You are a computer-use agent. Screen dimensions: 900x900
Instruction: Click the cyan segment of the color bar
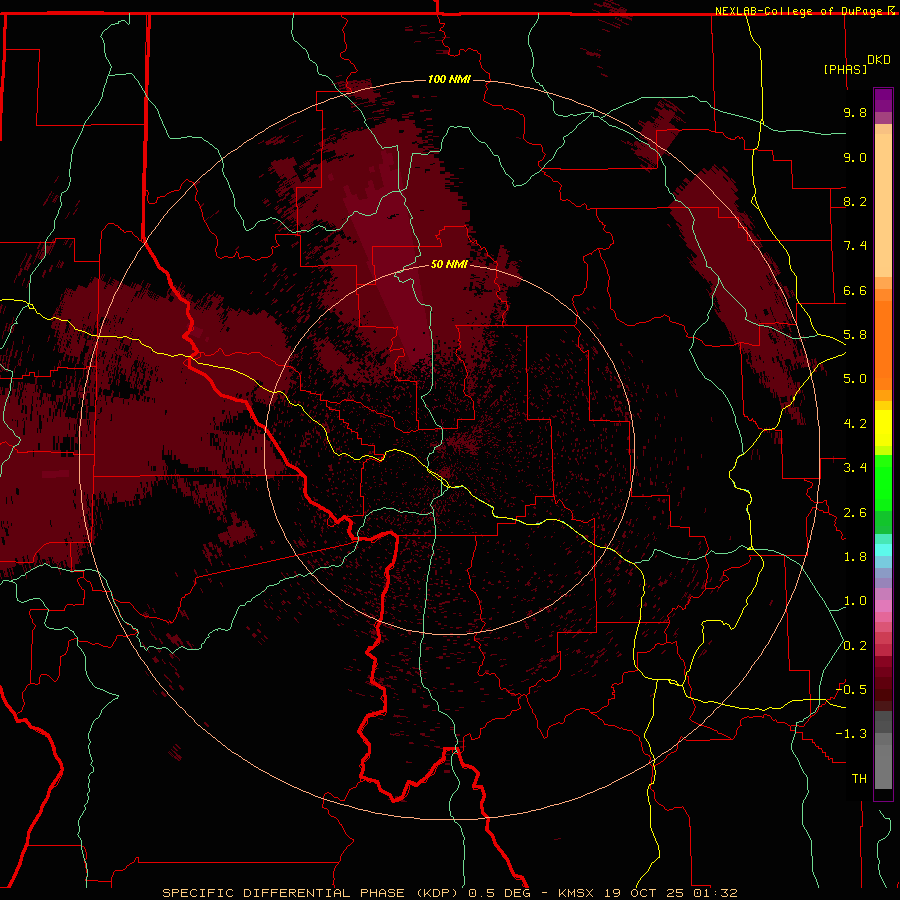[x=883, y=550]
